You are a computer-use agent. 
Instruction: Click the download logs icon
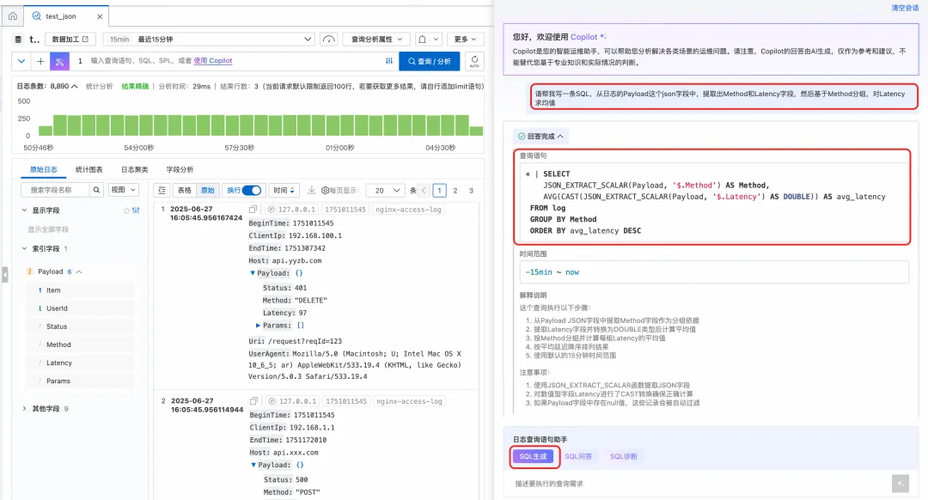click(311, 190)
